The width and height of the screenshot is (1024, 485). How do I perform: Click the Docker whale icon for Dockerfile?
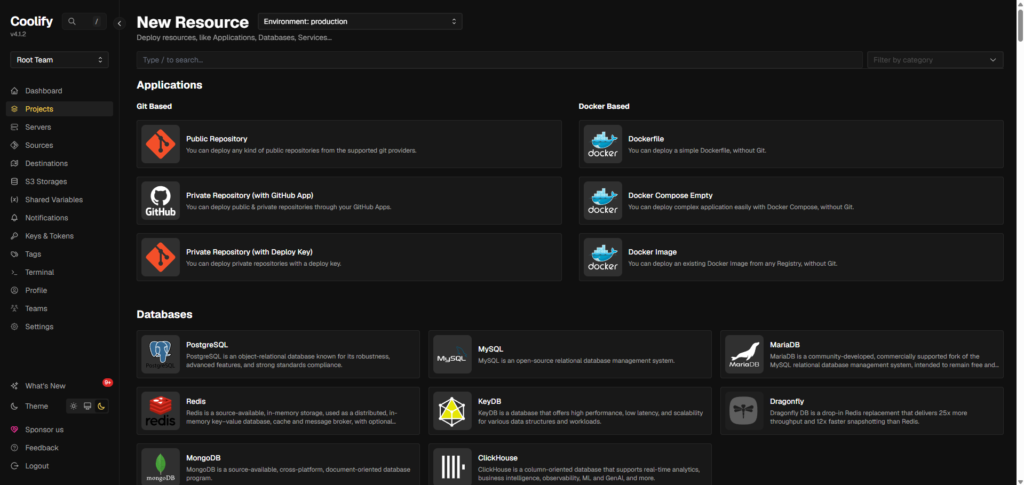[603, 144]
